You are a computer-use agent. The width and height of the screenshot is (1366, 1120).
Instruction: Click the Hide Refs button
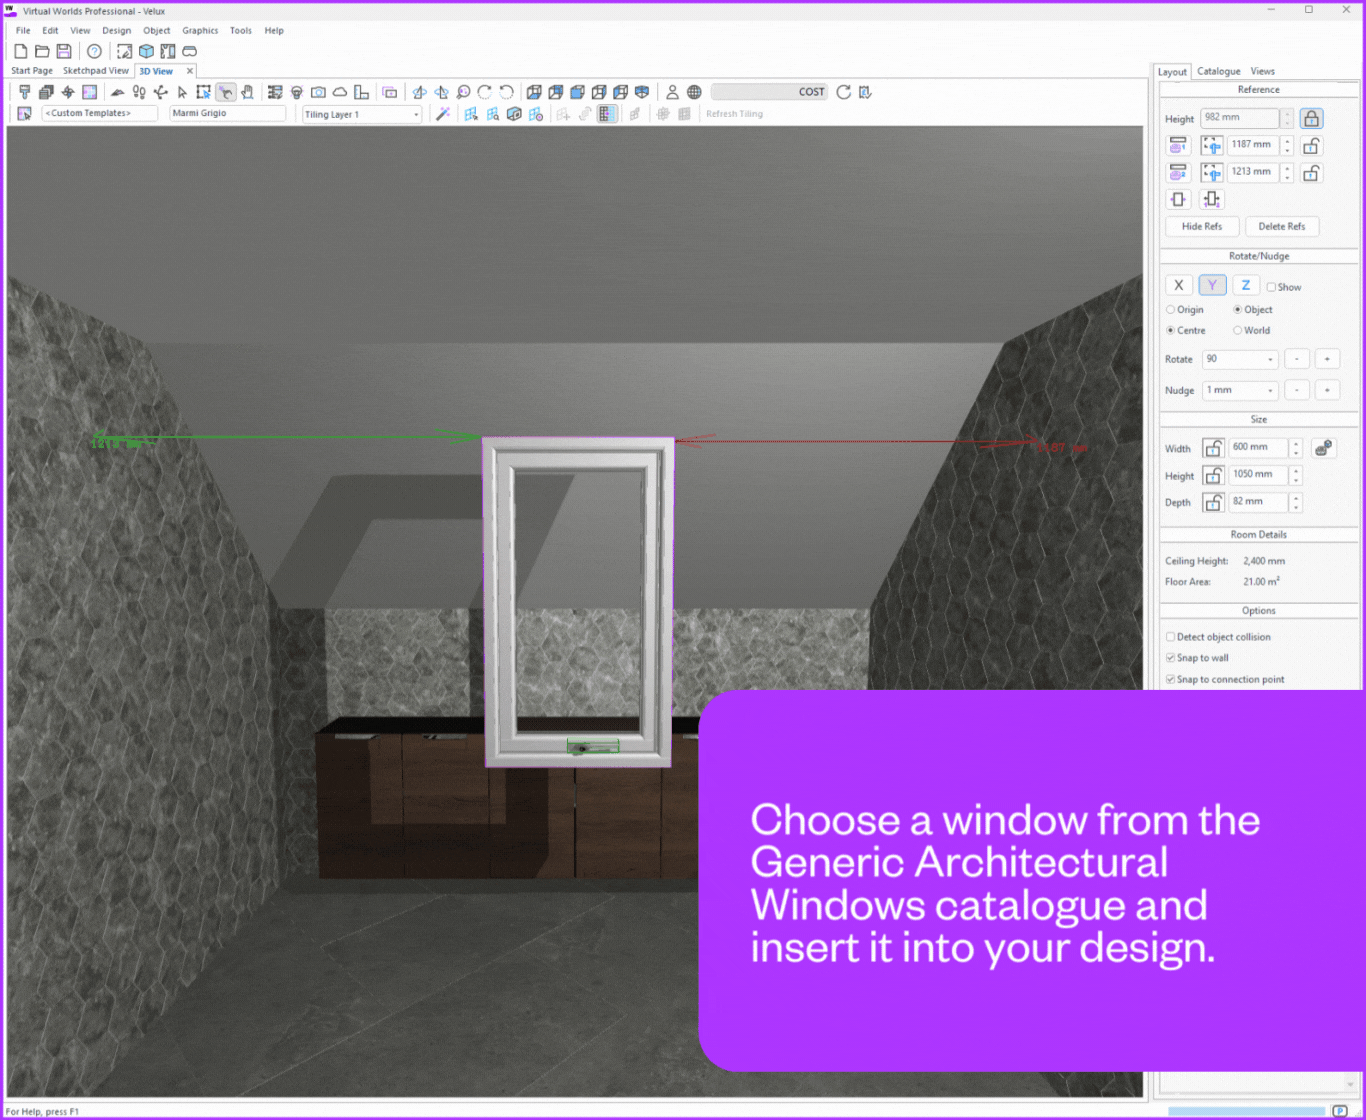(x=1201, y=226)
